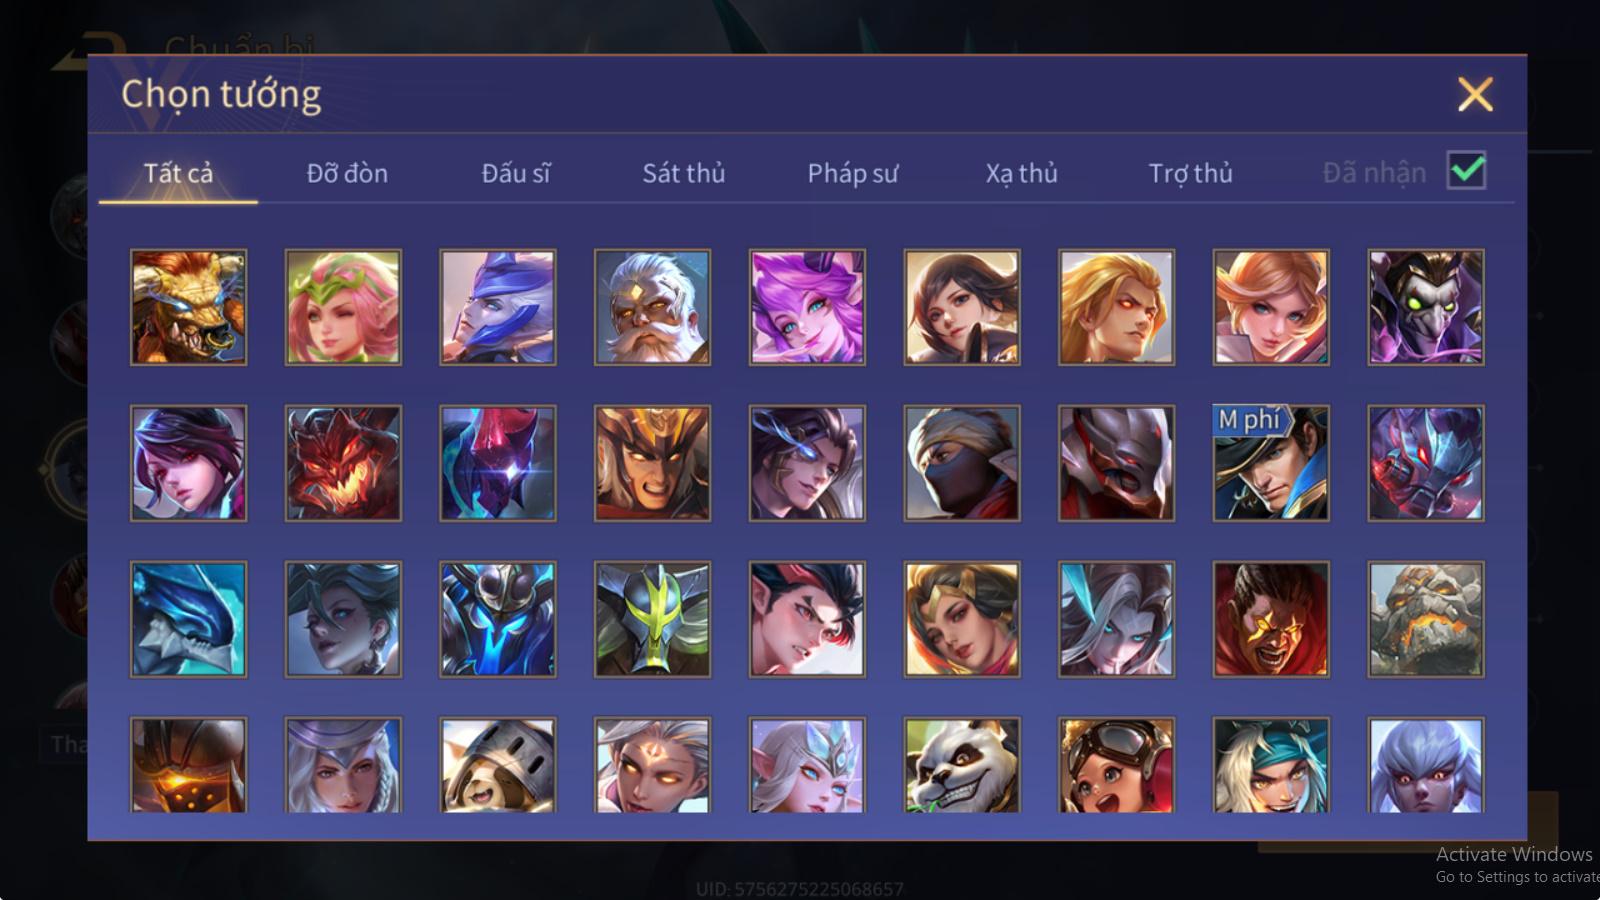Open the 'Xạ thủ' tab
The image size is (1600, 900).
click(1021, 173)
